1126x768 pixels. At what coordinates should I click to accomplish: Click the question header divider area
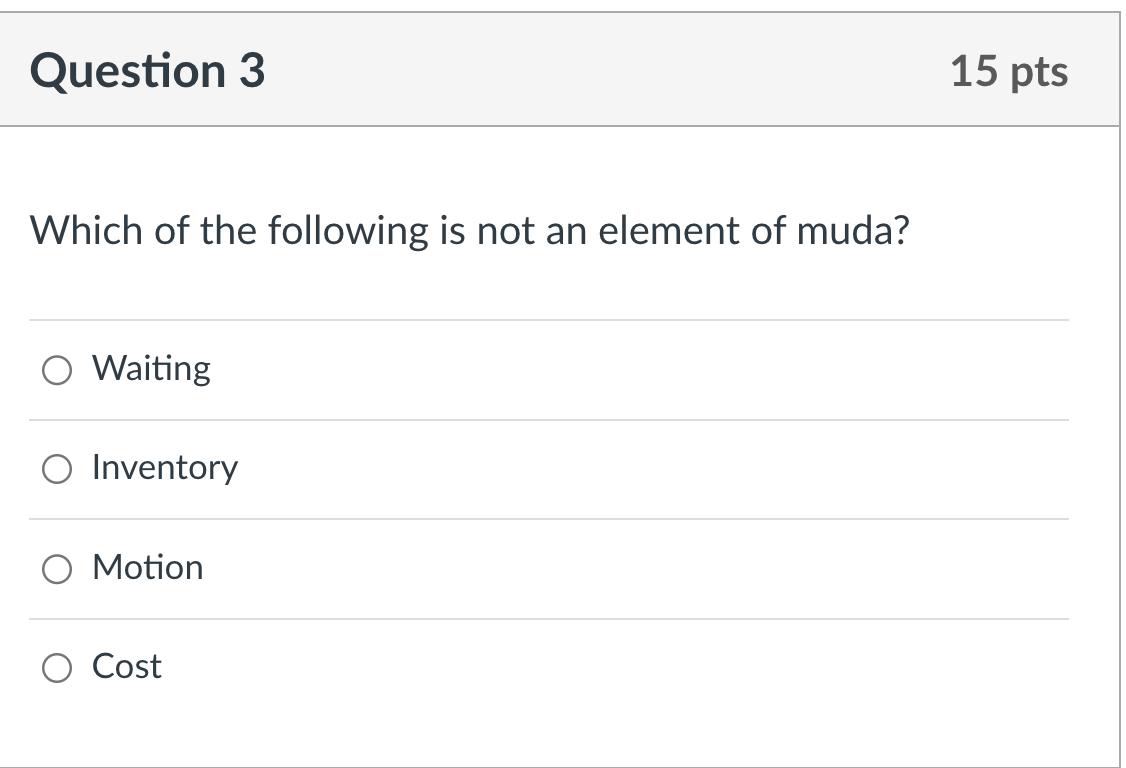(563, 126)
